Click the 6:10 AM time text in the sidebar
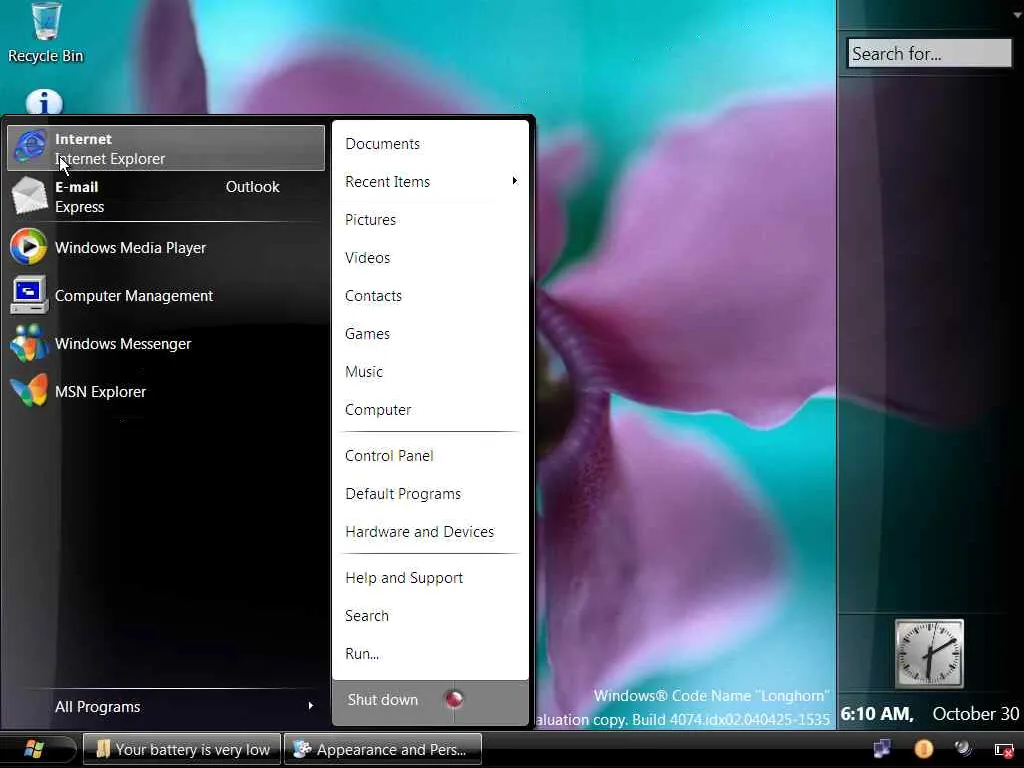 tap(876, 714)
